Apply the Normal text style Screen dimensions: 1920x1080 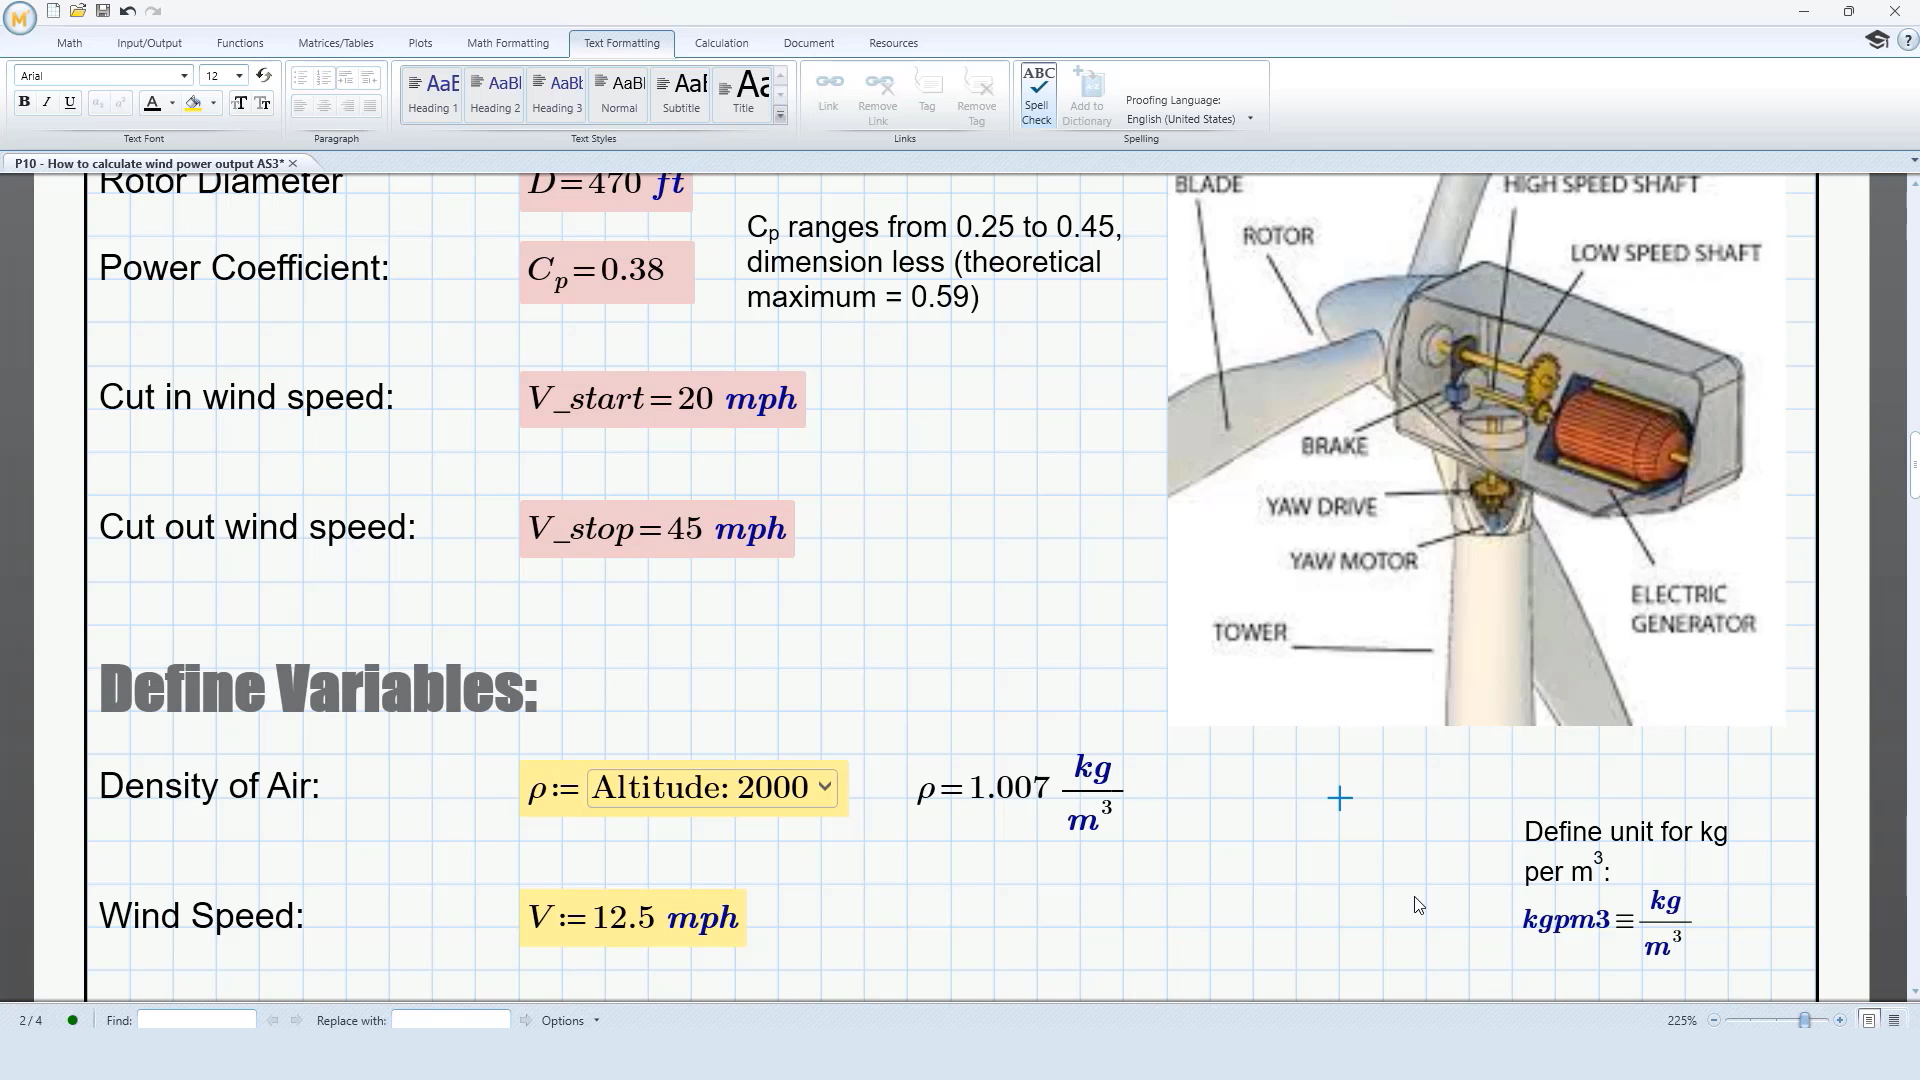[x=619, y=94]
